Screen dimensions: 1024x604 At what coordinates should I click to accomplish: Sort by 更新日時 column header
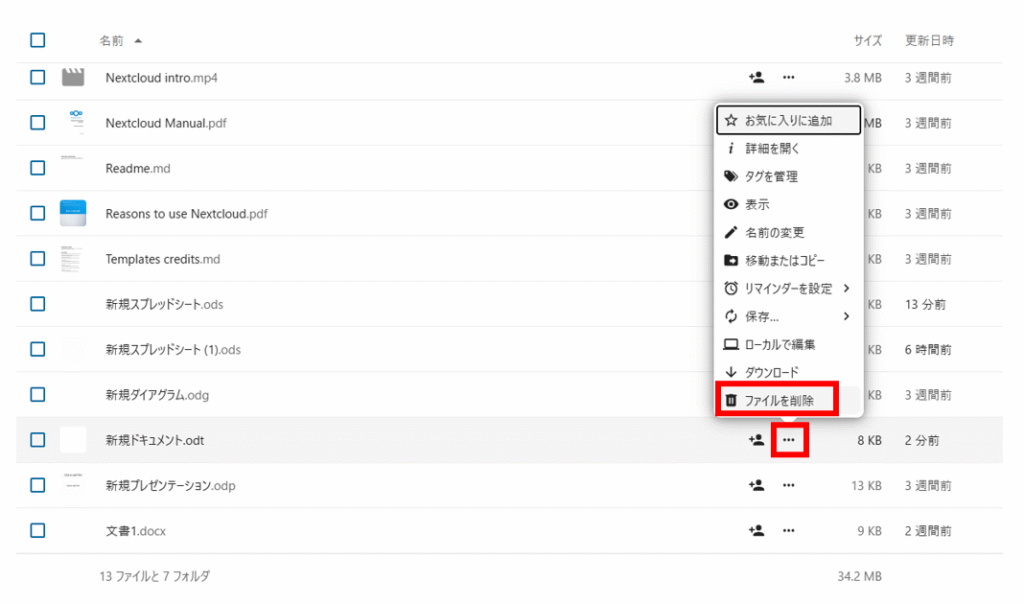pos(929,41)
